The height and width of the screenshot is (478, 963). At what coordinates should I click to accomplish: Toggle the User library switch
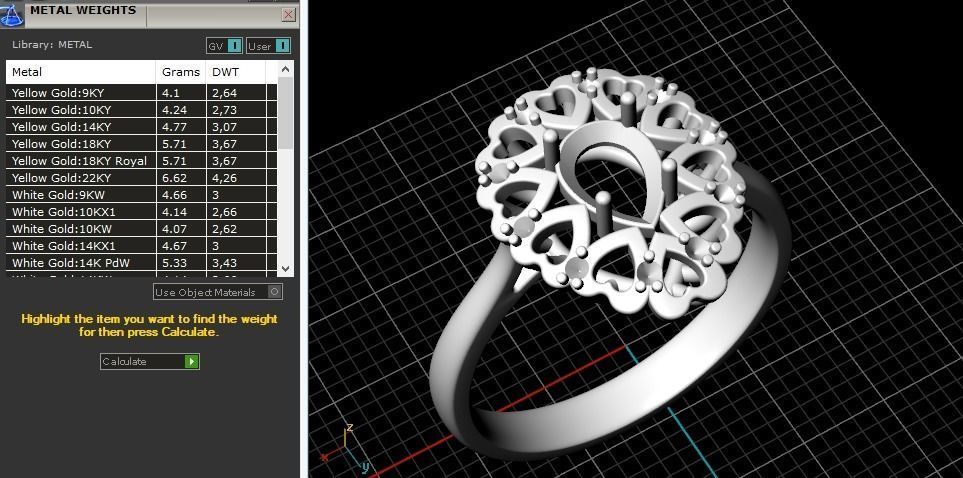click(268, 46)
